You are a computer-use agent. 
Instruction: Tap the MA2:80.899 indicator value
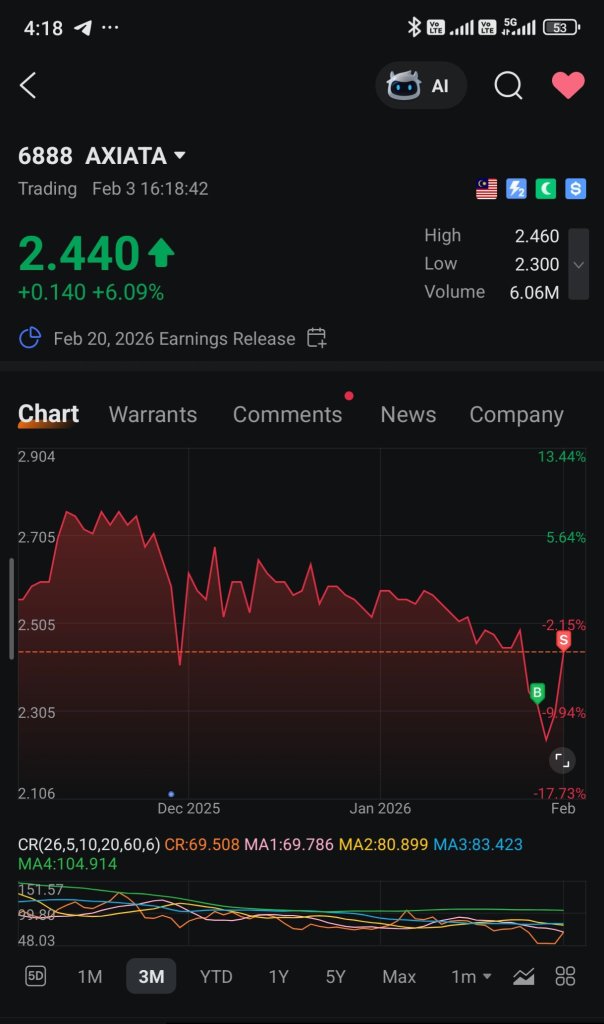click(x=383, y=844)
